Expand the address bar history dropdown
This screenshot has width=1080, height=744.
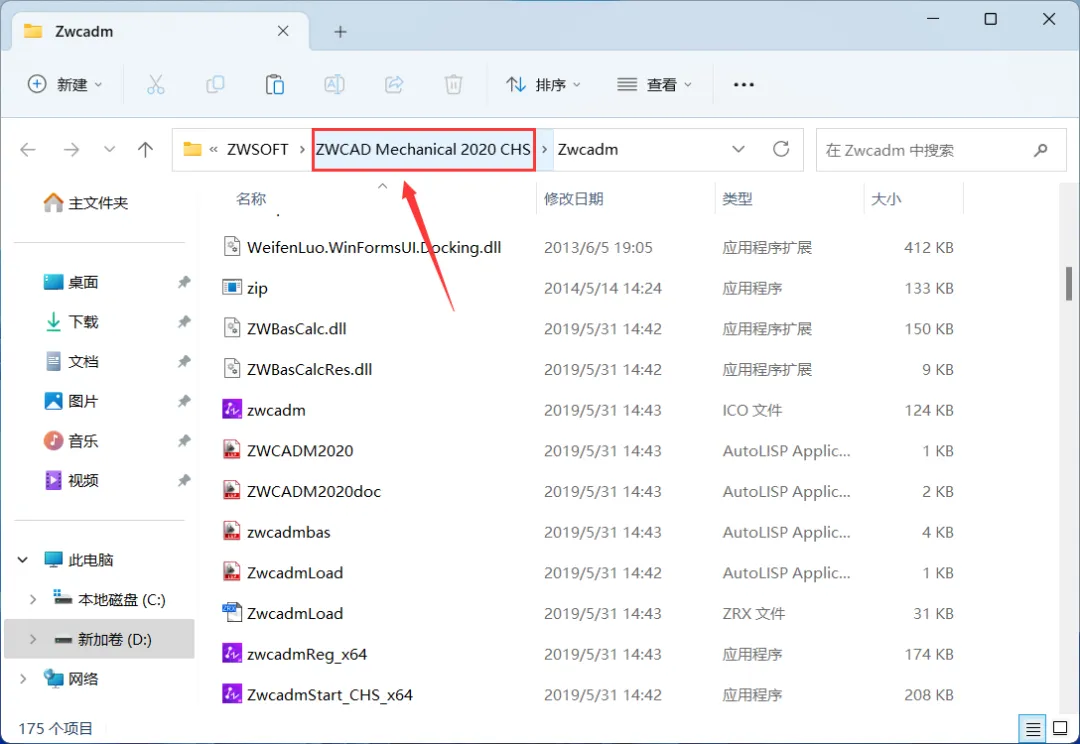tap(738, 149)
